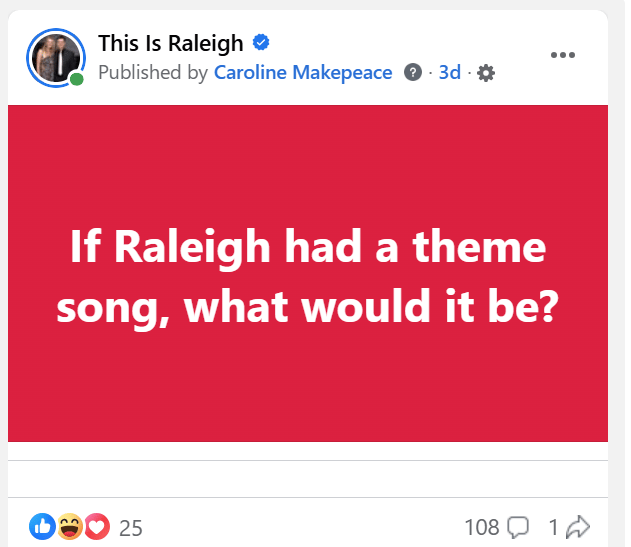
Task: Click the post audience gear icon
Action: tap(486, 73)
